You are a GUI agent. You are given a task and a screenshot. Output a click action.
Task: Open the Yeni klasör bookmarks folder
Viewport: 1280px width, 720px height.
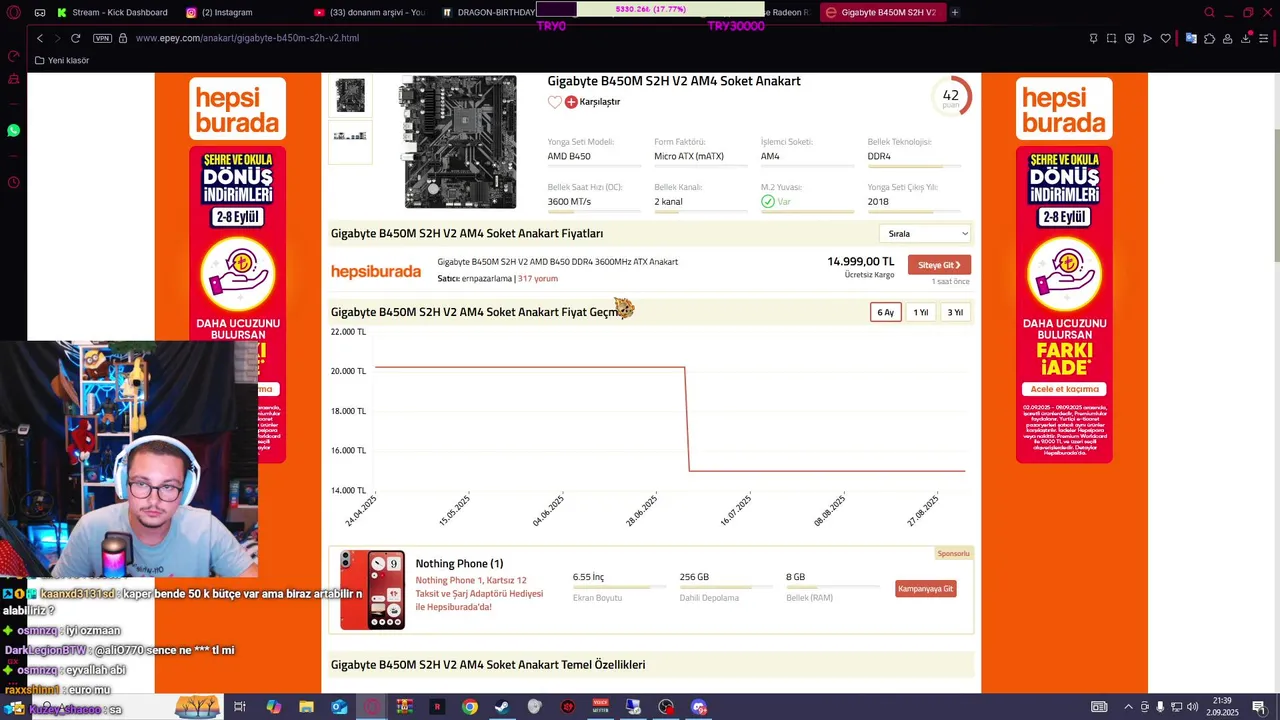point(61,60)
